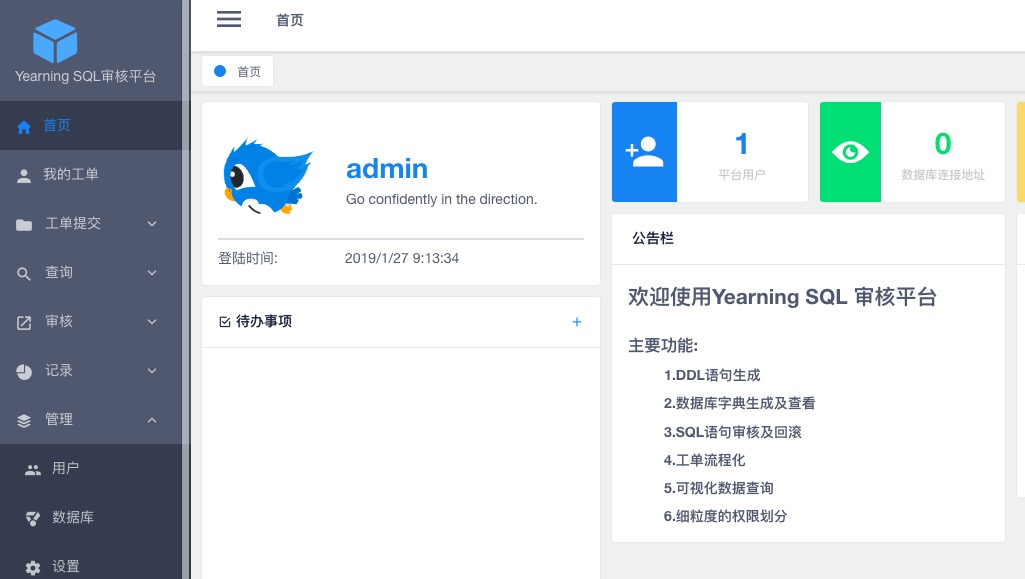Click Yearning SQL审核平台 title text
The height and width of the screenshot is (579, 1025).
85,76
